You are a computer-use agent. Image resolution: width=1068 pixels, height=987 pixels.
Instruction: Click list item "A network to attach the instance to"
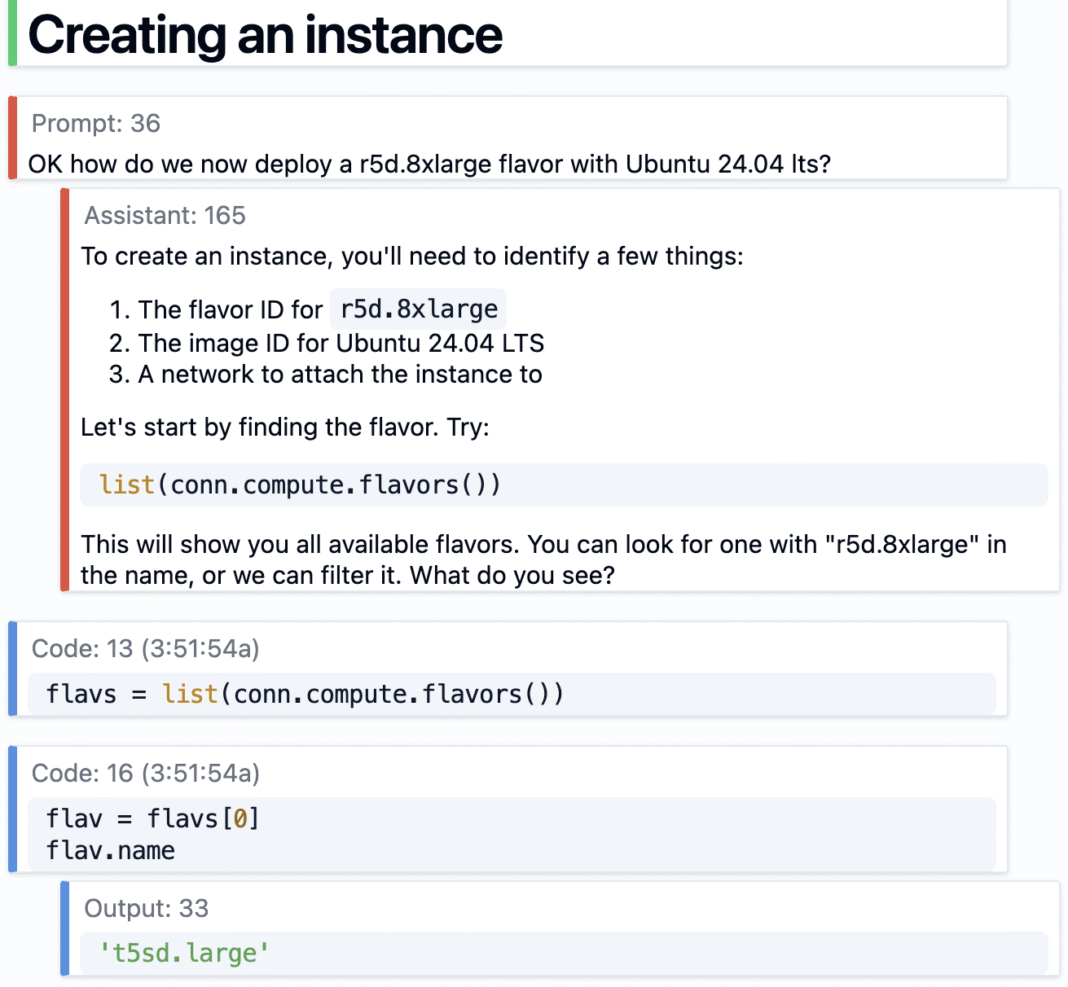tap(339, 375)
